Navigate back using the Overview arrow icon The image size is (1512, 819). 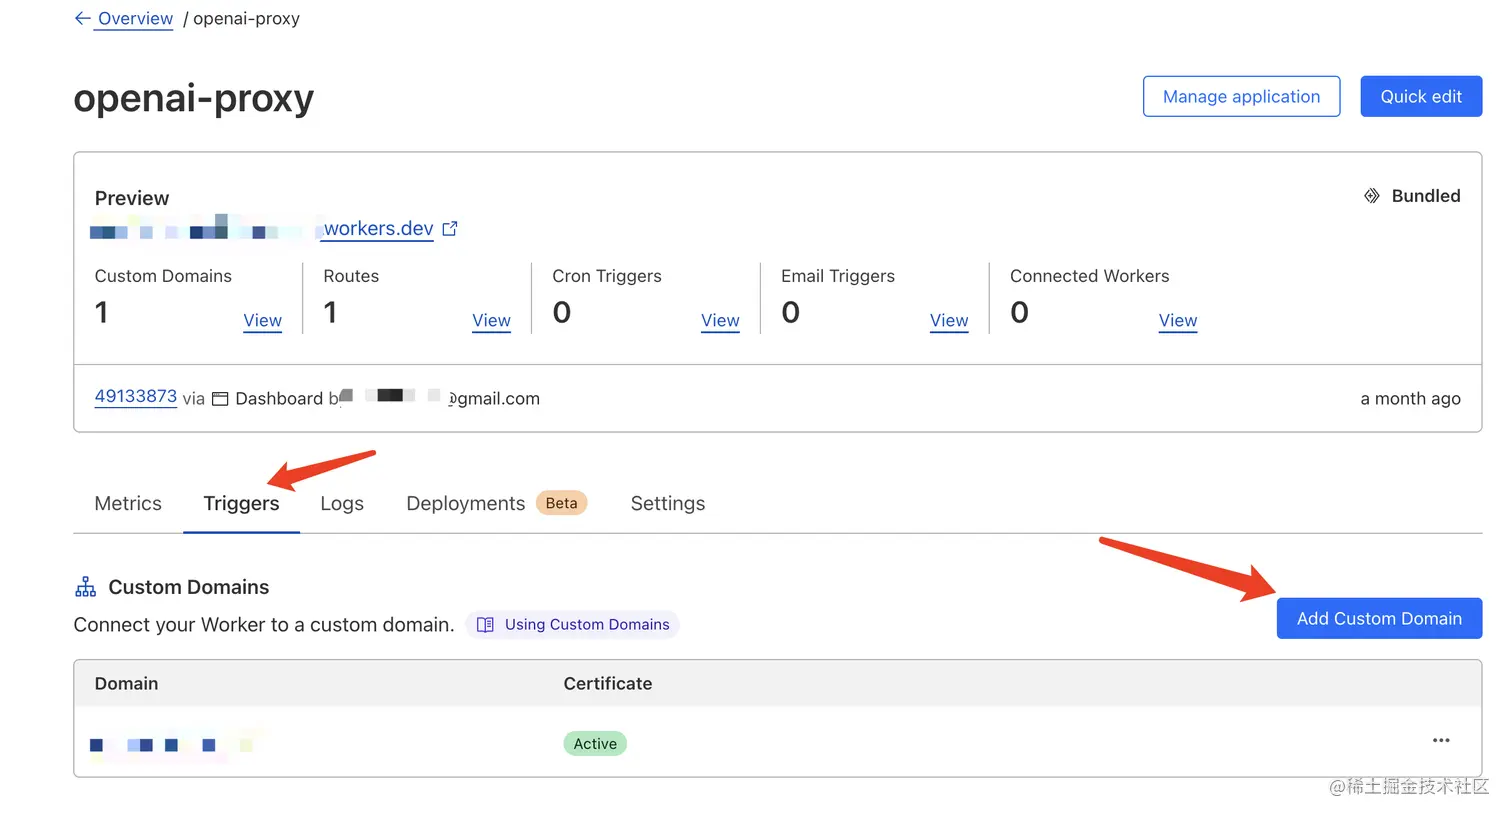(83, 18)
